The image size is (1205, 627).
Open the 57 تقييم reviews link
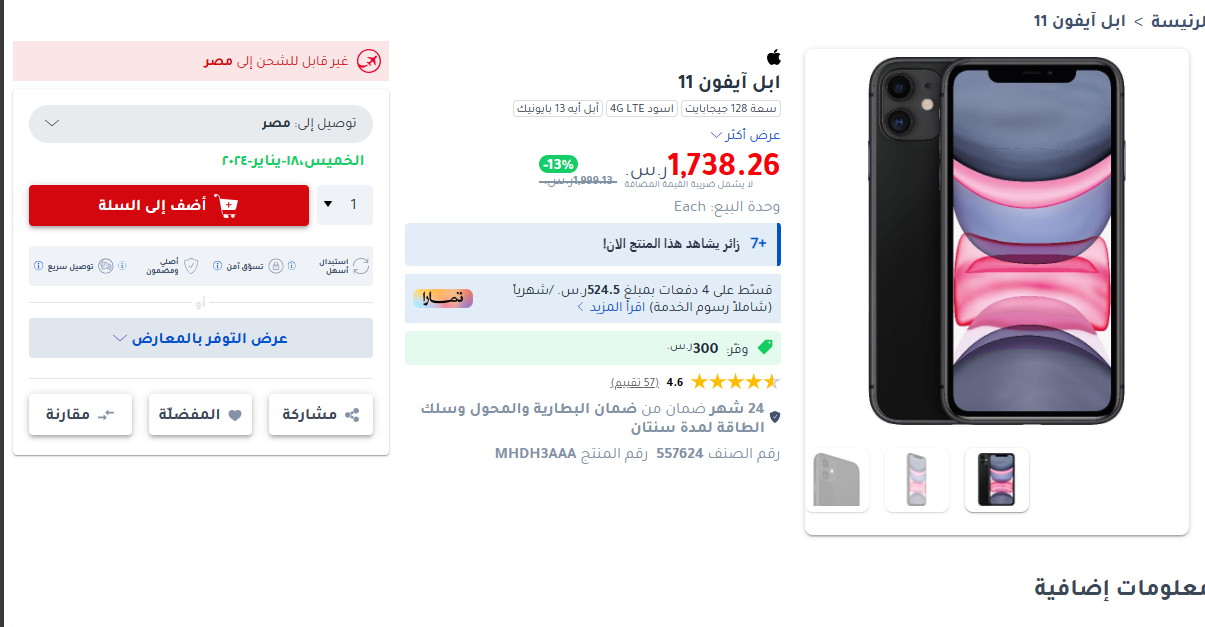(x=634, y=382)
